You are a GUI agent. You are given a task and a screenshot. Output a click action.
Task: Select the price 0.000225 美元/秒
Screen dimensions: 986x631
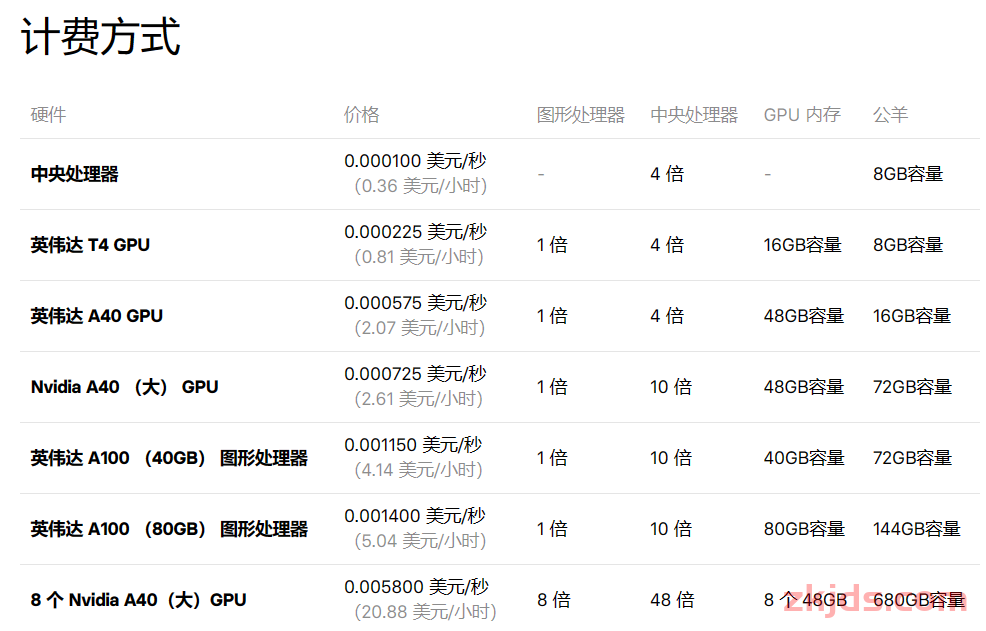click(x=415, y=232)
